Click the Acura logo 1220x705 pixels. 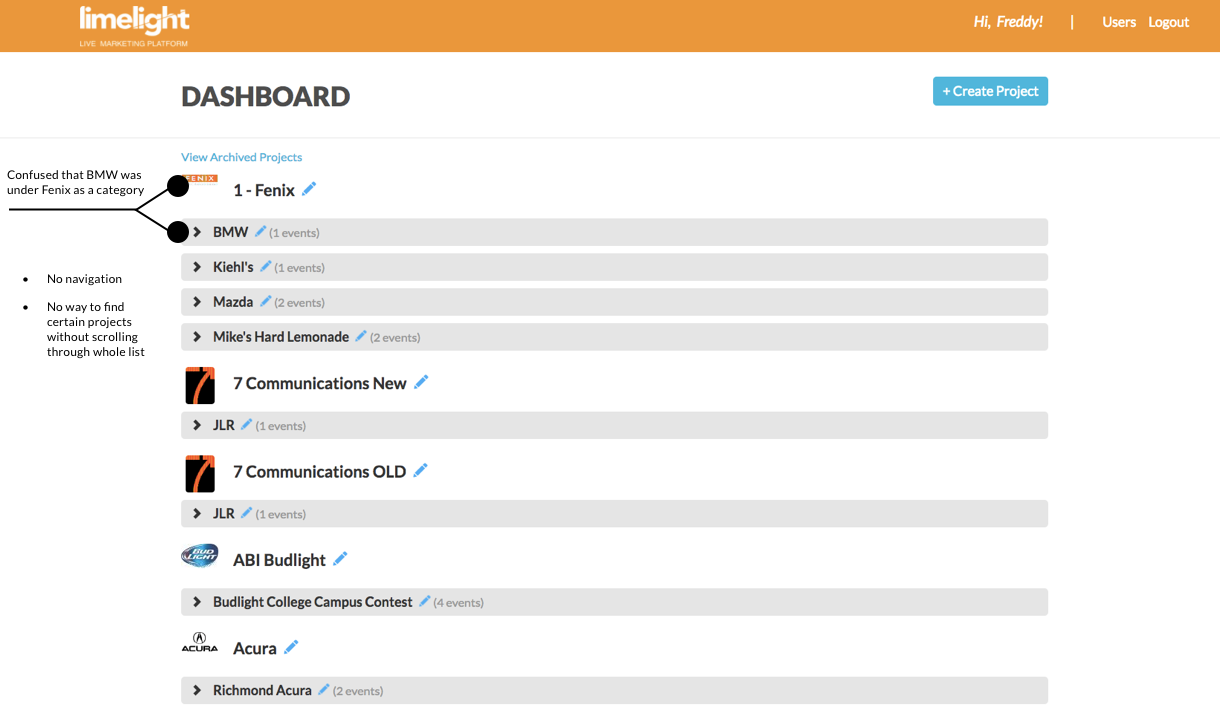point(200,642)
